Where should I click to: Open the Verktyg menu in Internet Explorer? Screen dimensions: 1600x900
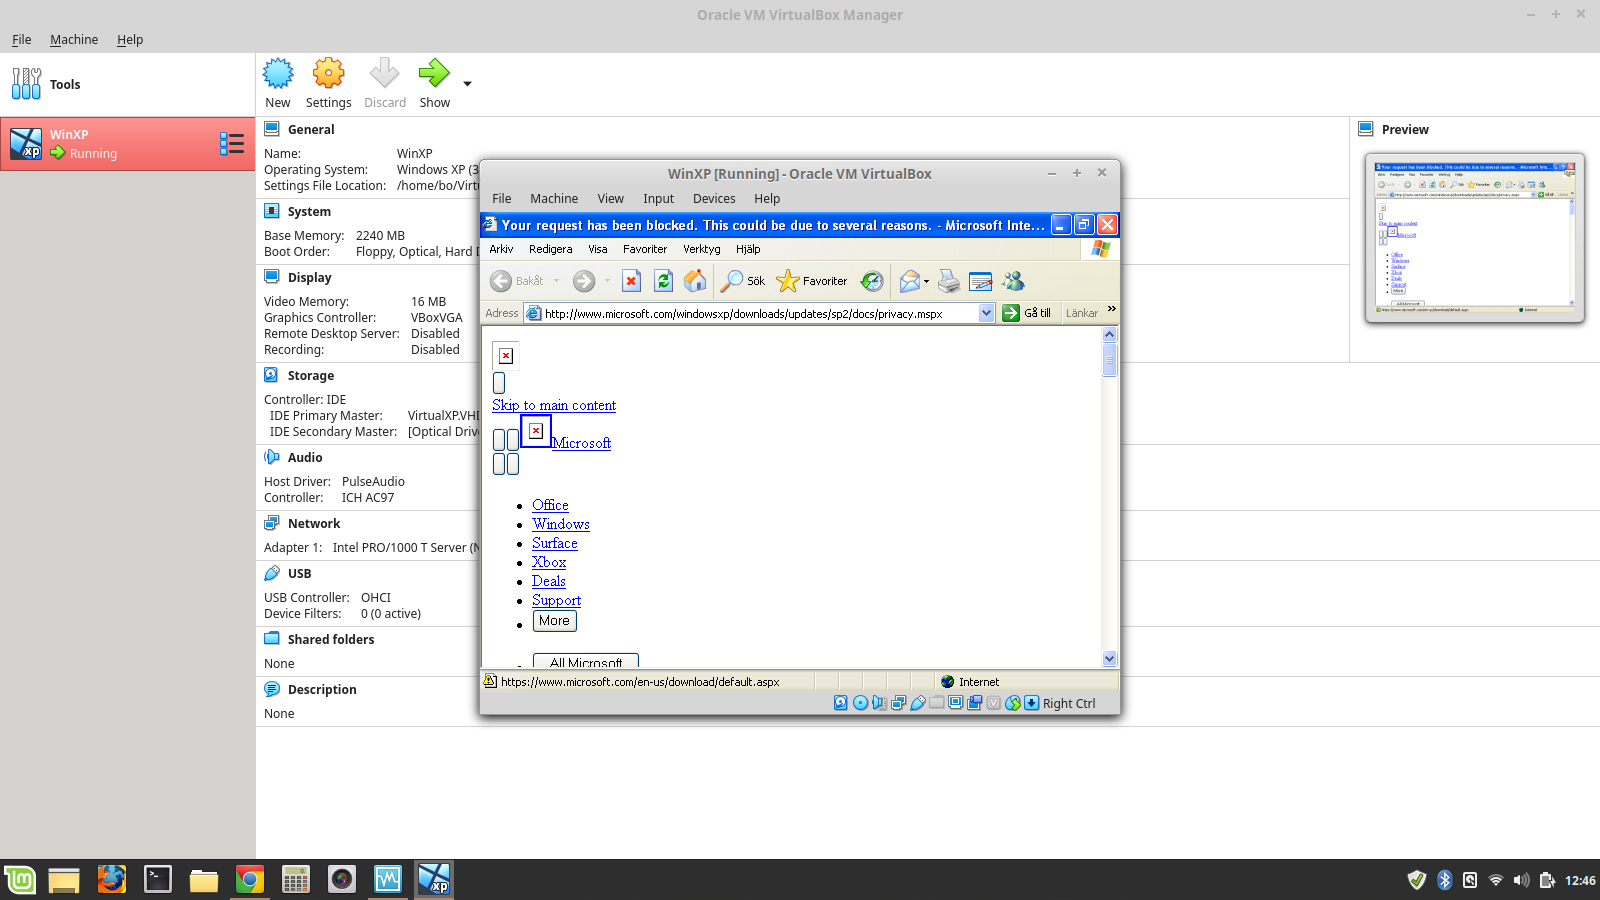(701, 249)
